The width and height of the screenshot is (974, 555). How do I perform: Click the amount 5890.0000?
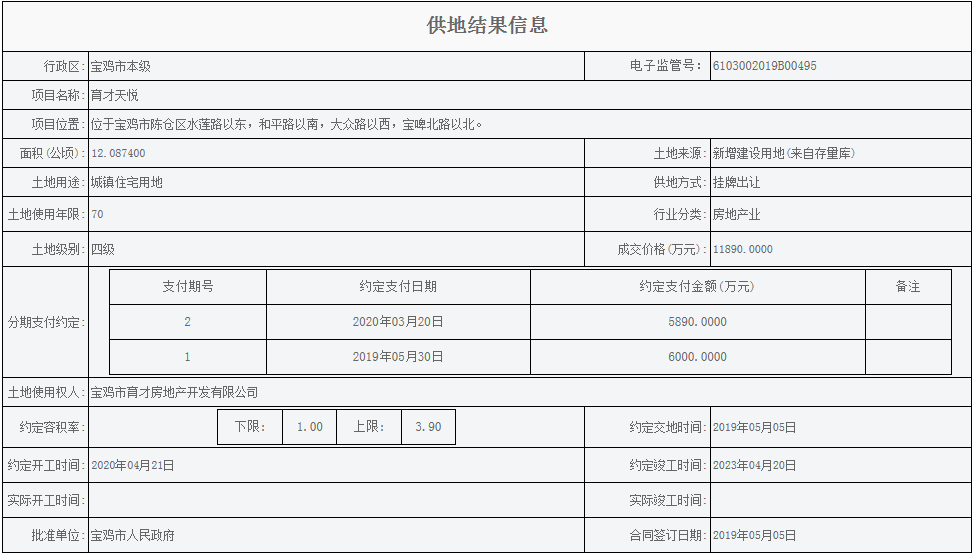(x=698, y=322)
